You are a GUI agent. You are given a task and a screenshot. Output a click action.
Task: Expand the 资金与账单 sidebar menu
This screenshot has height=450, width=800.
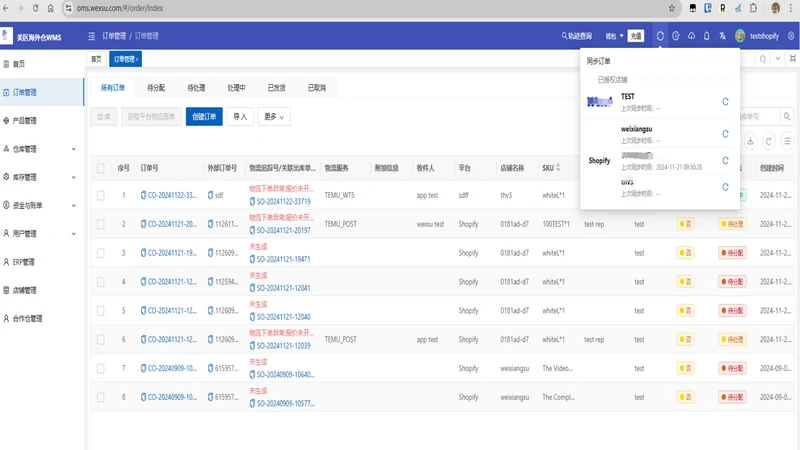pyautogui.click(x=41, y=205)
